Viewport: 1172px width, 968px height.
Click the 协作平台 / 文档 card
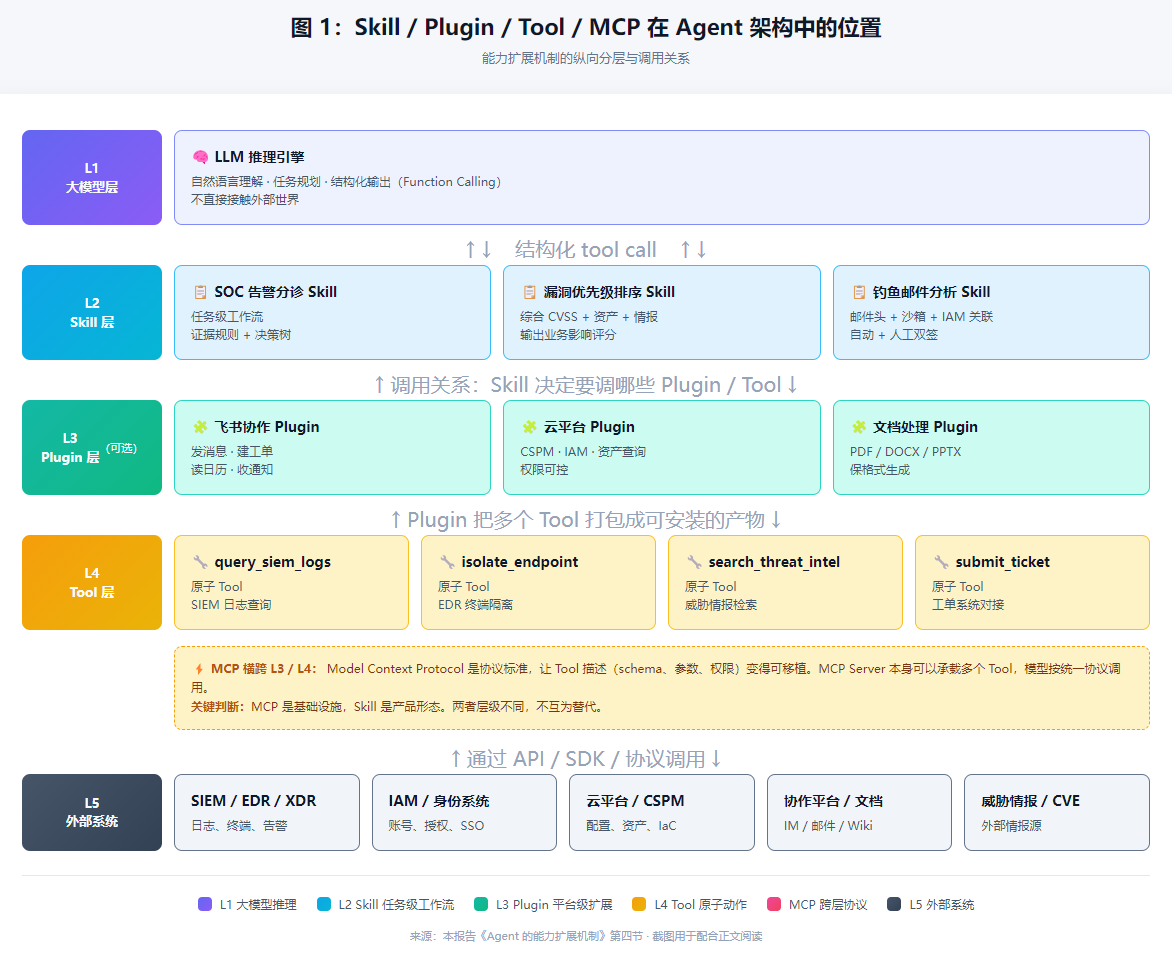[x=860, y=813]
